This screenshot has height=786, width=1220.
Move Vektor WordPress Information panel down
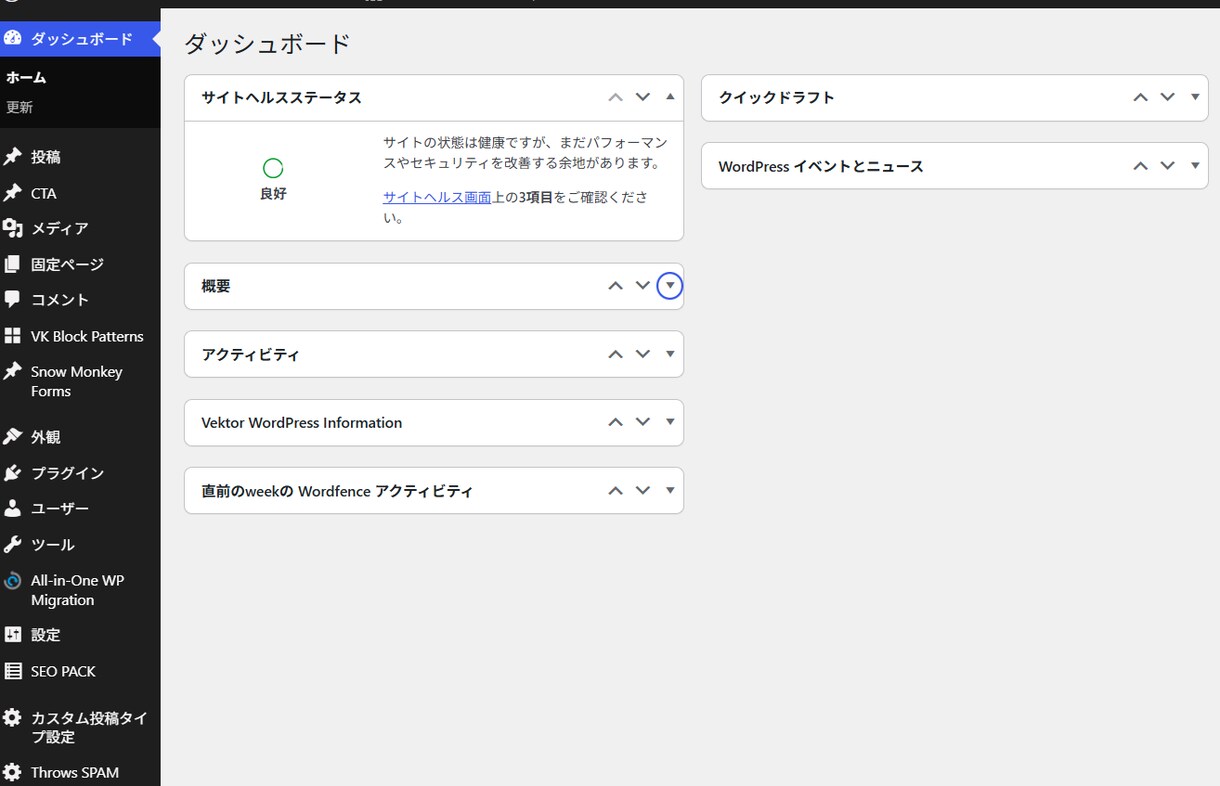pos(643,422)
